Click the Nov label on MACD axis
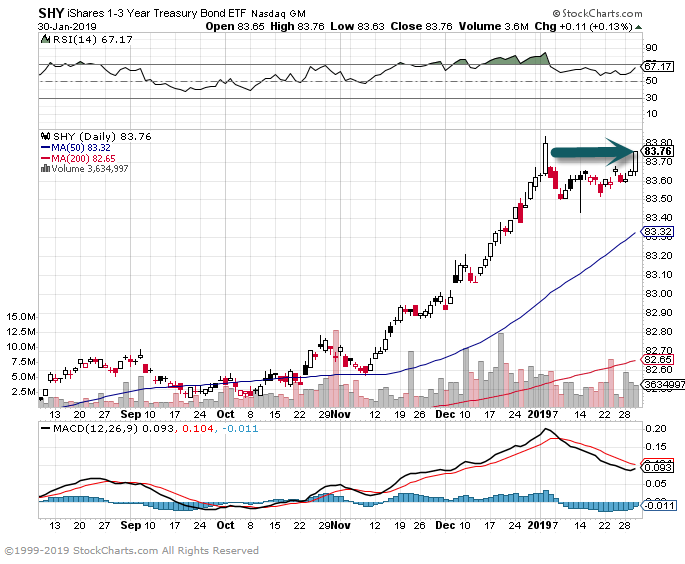 [341, 525]
